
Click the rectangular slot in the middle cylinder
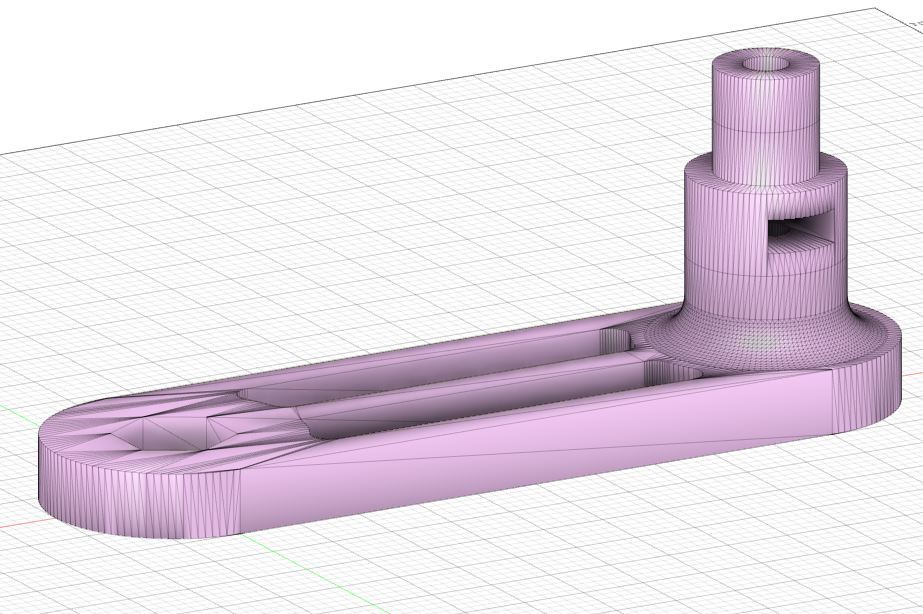coord(801,232)
